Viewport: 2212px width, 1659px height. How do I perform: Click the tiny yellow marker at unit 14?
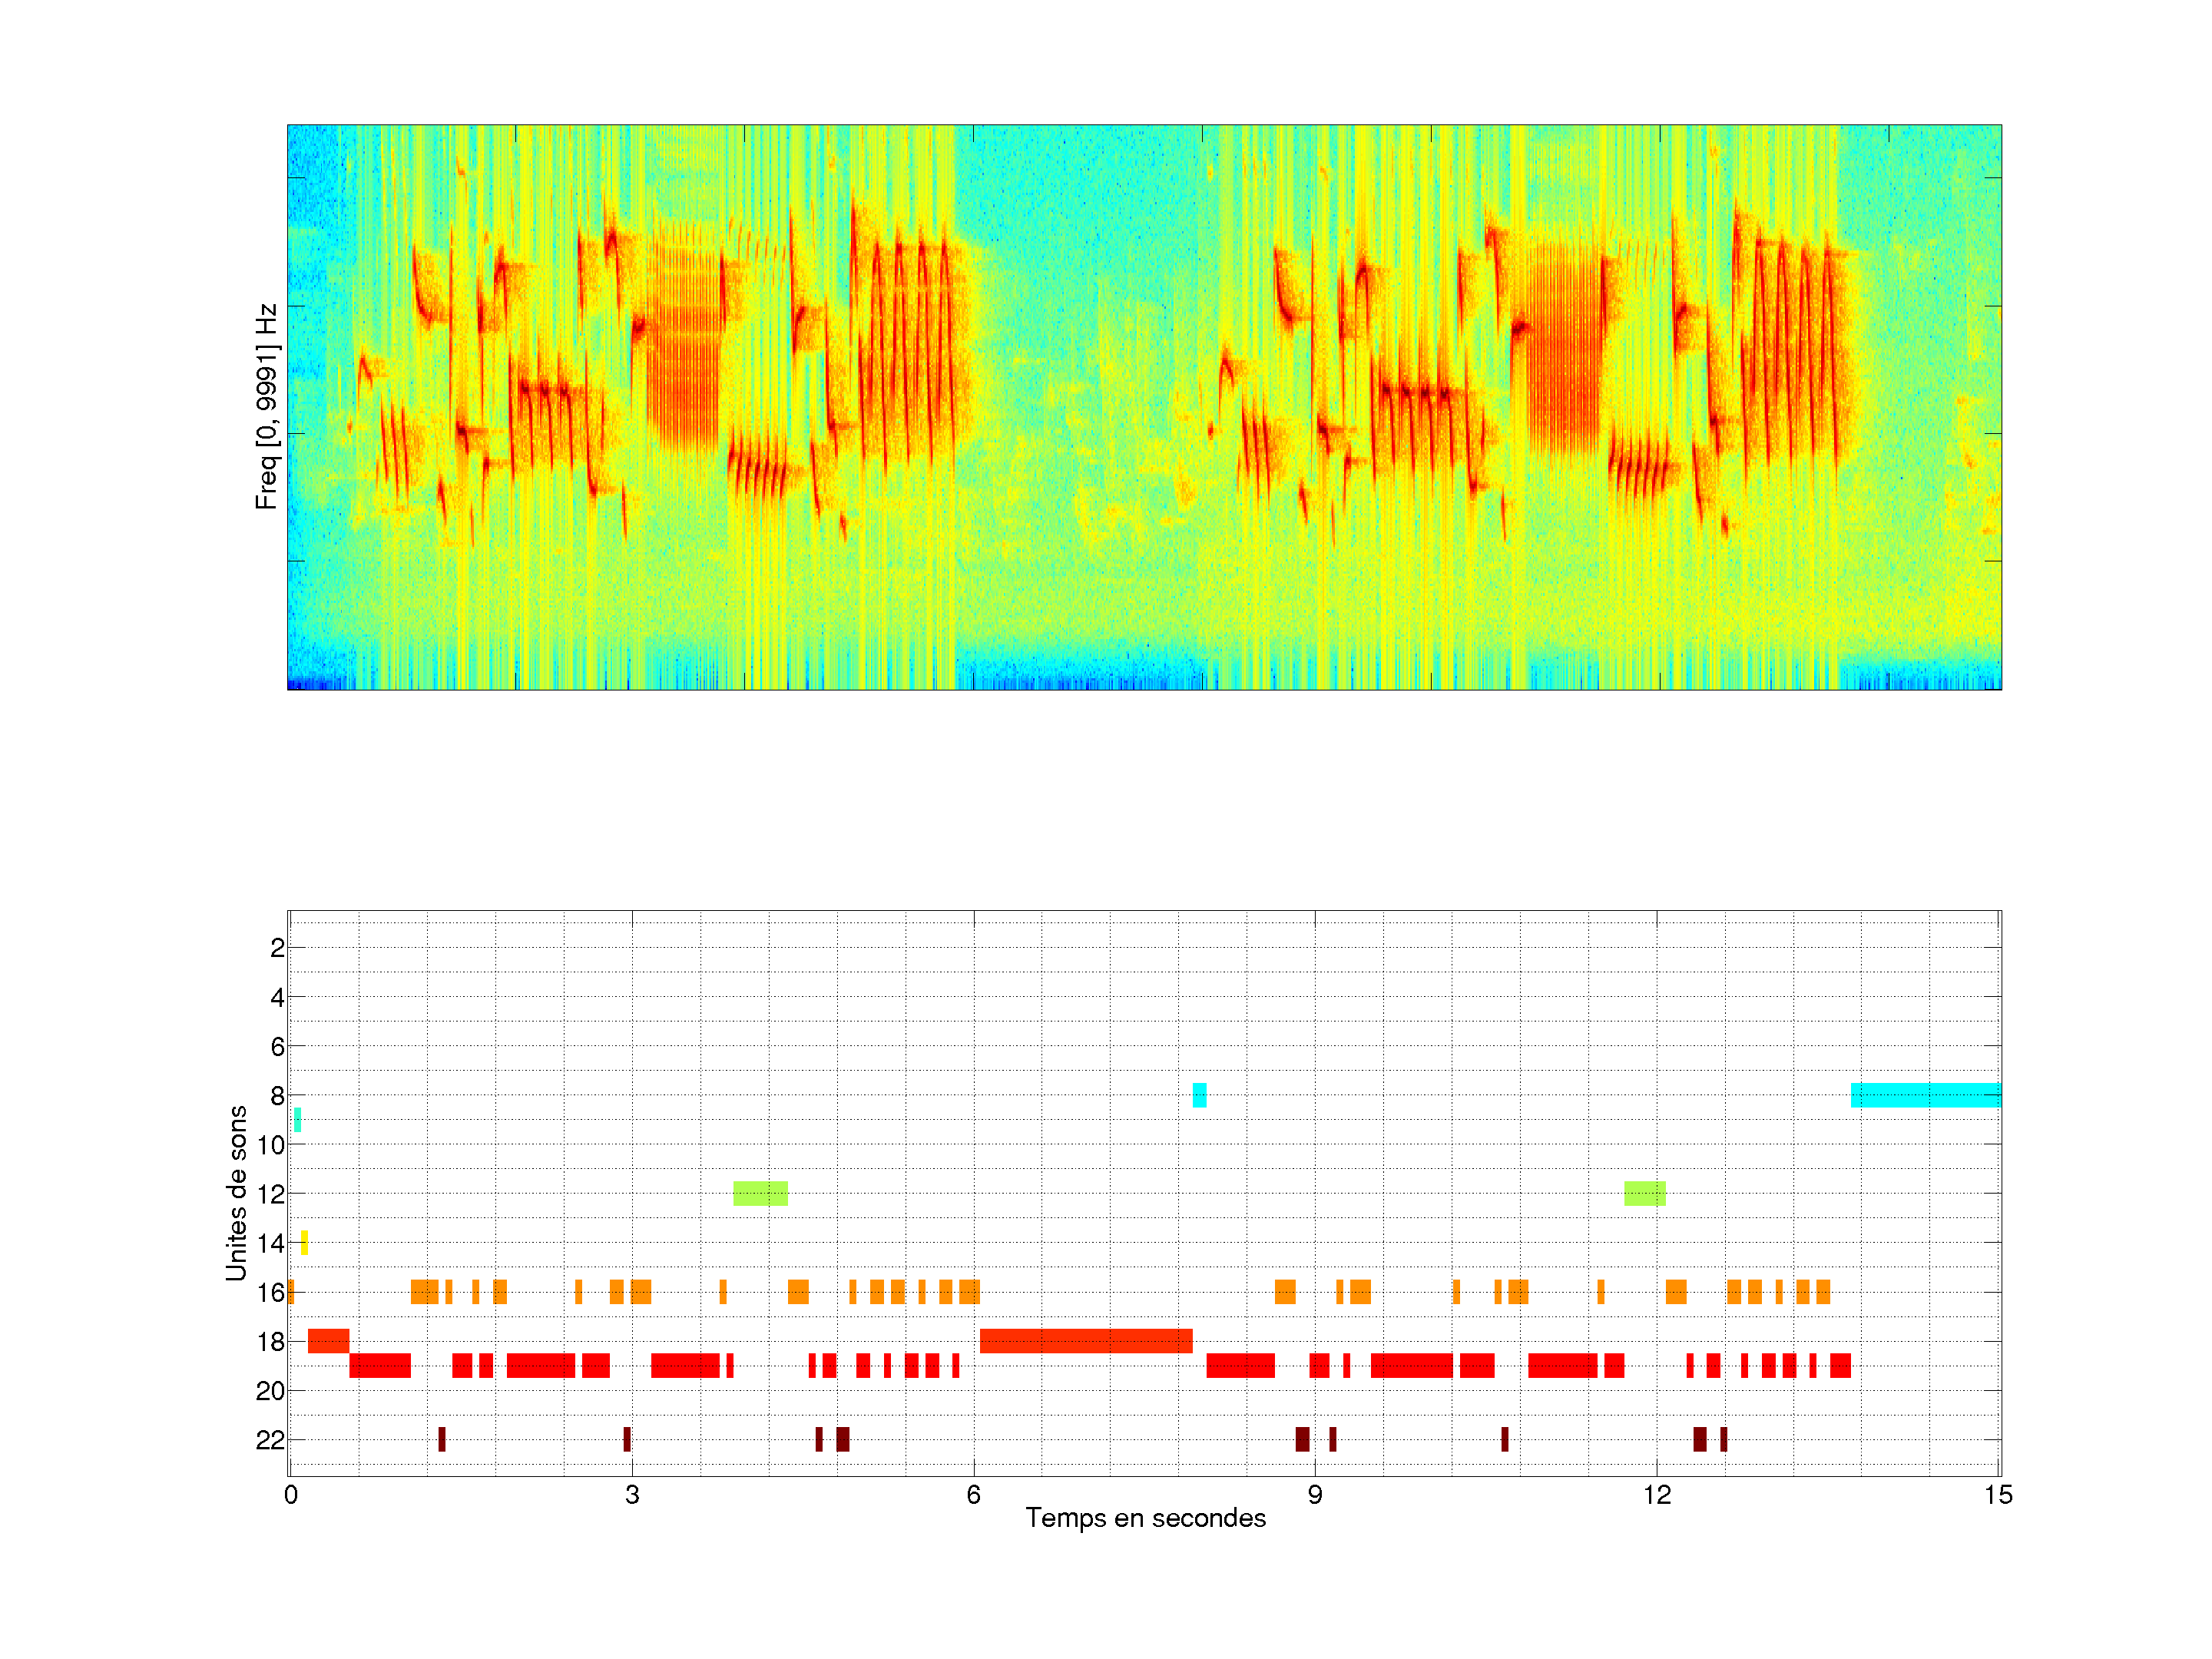point(304,1242)
